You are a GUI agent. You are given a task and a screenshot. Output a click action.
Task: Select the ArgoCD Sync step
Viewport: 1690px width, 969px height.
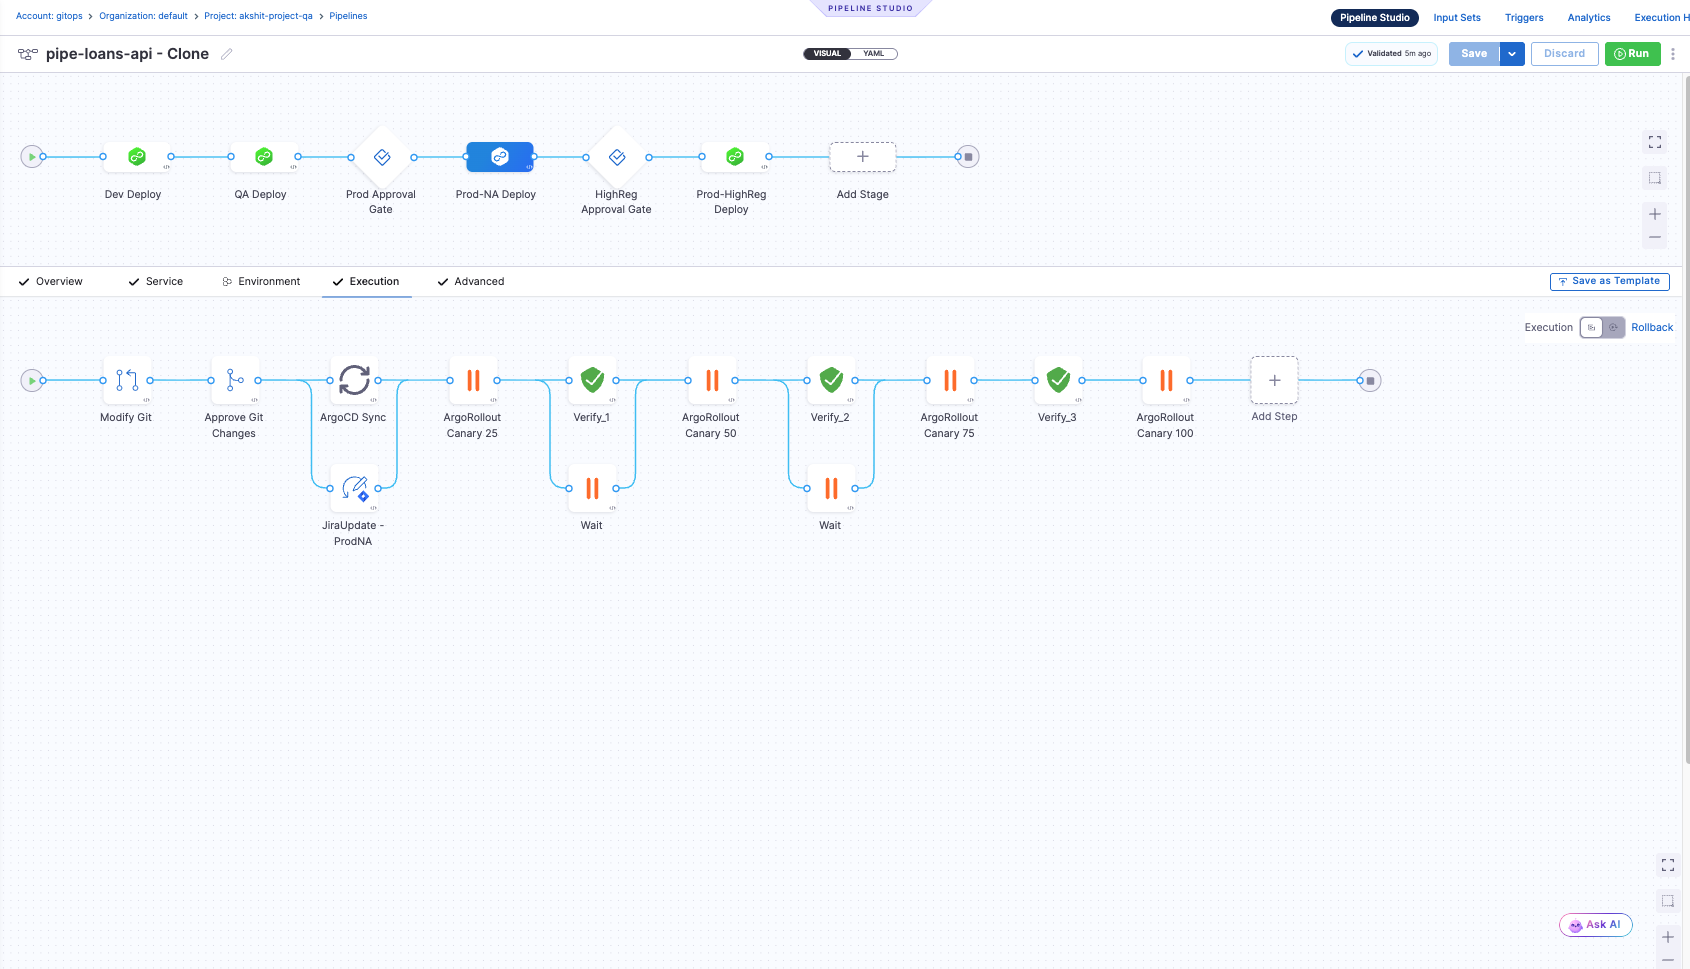(x=353, y=380)
